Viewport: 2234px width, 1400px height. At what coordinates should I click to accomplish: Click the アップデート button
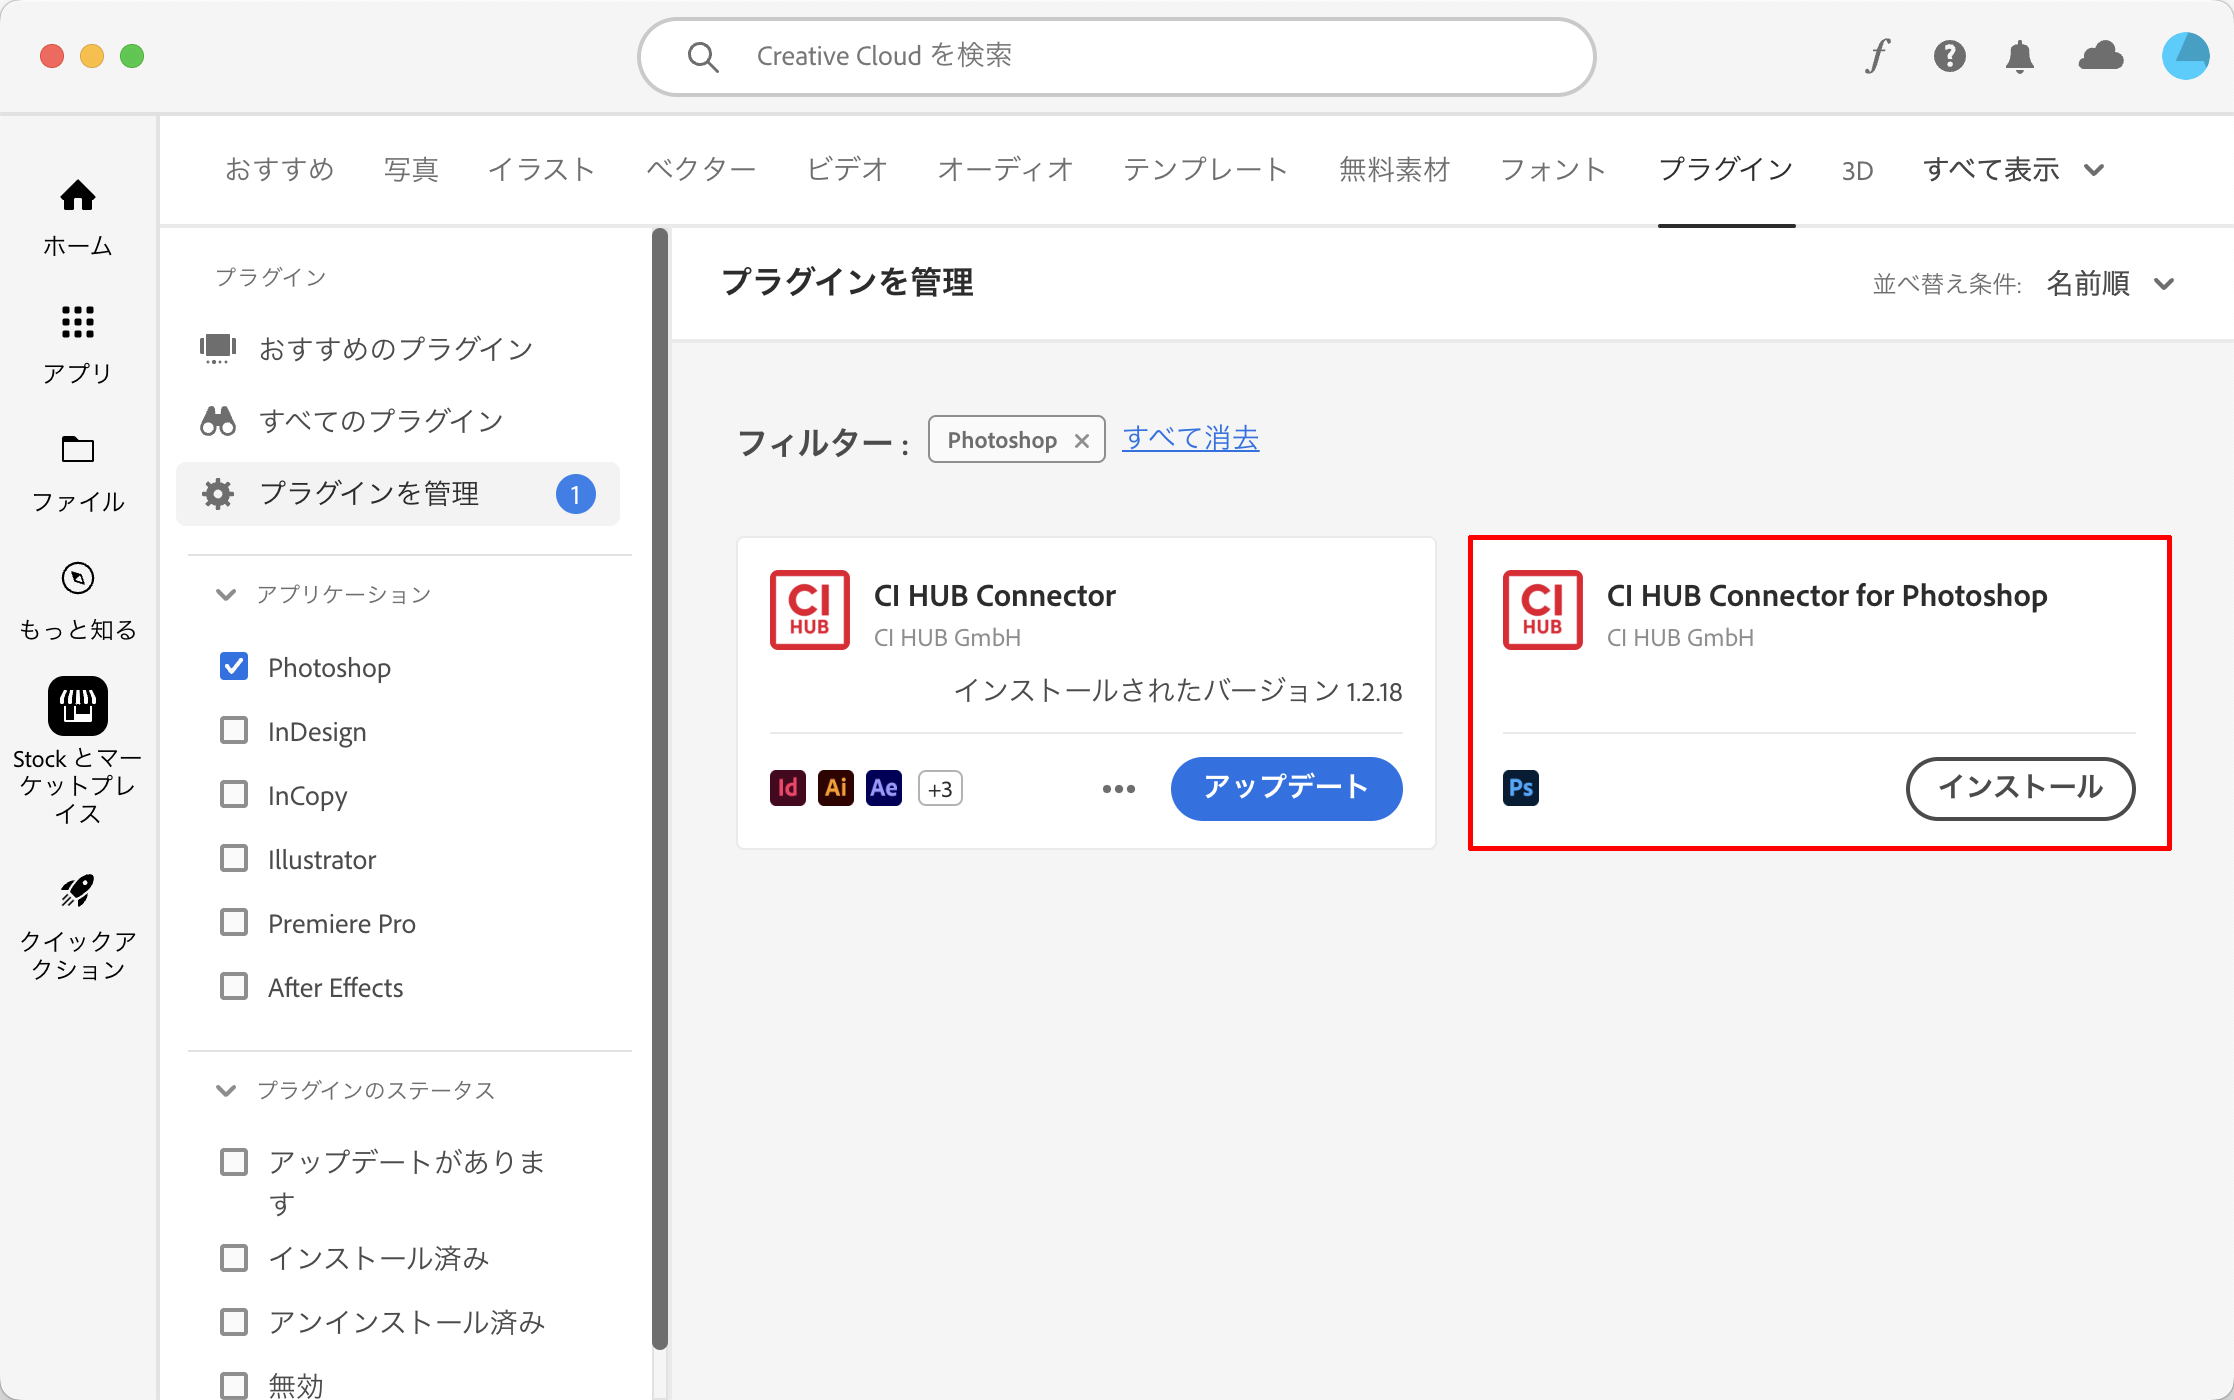pos(1286,788)
